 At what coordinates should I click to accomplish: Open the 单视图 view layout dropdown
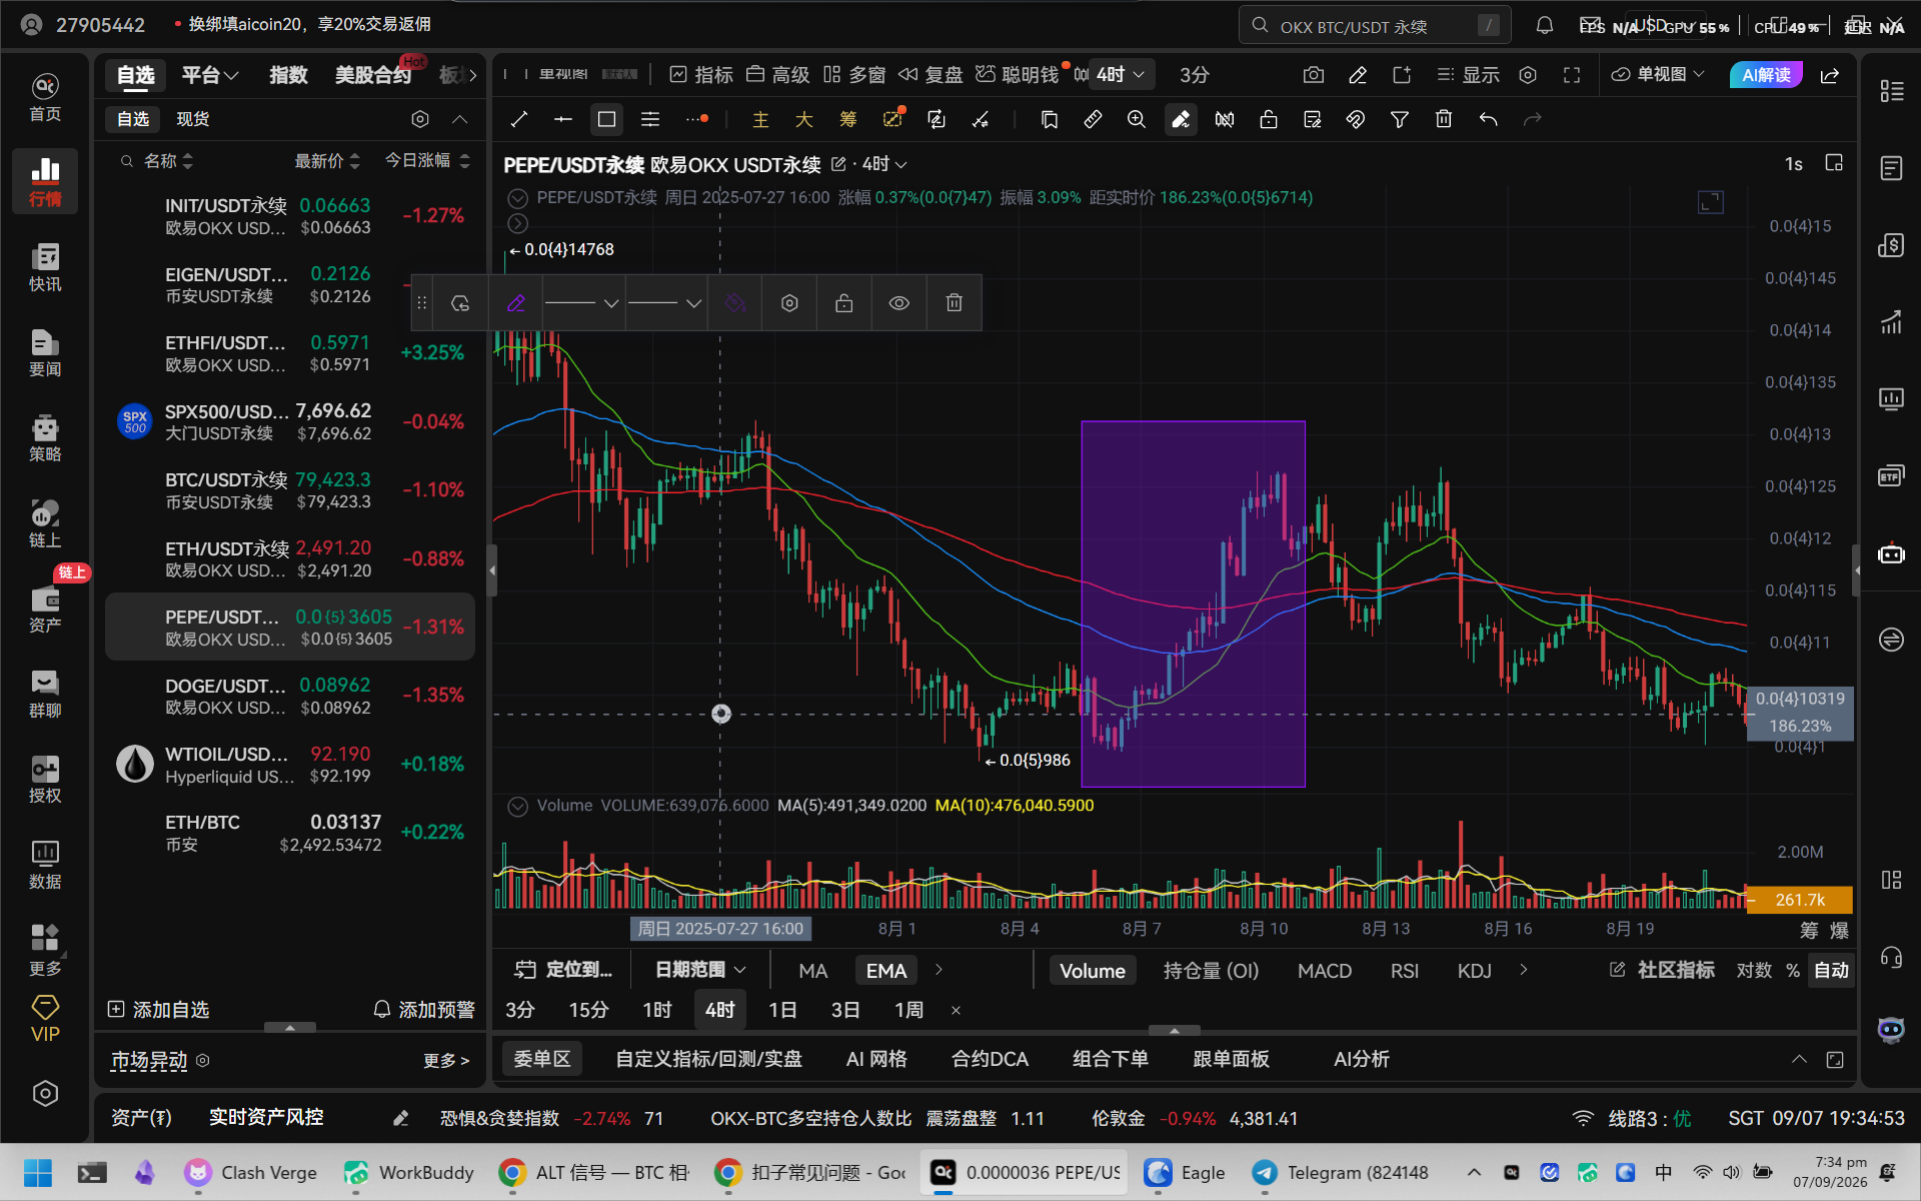tap(1658, 75)
